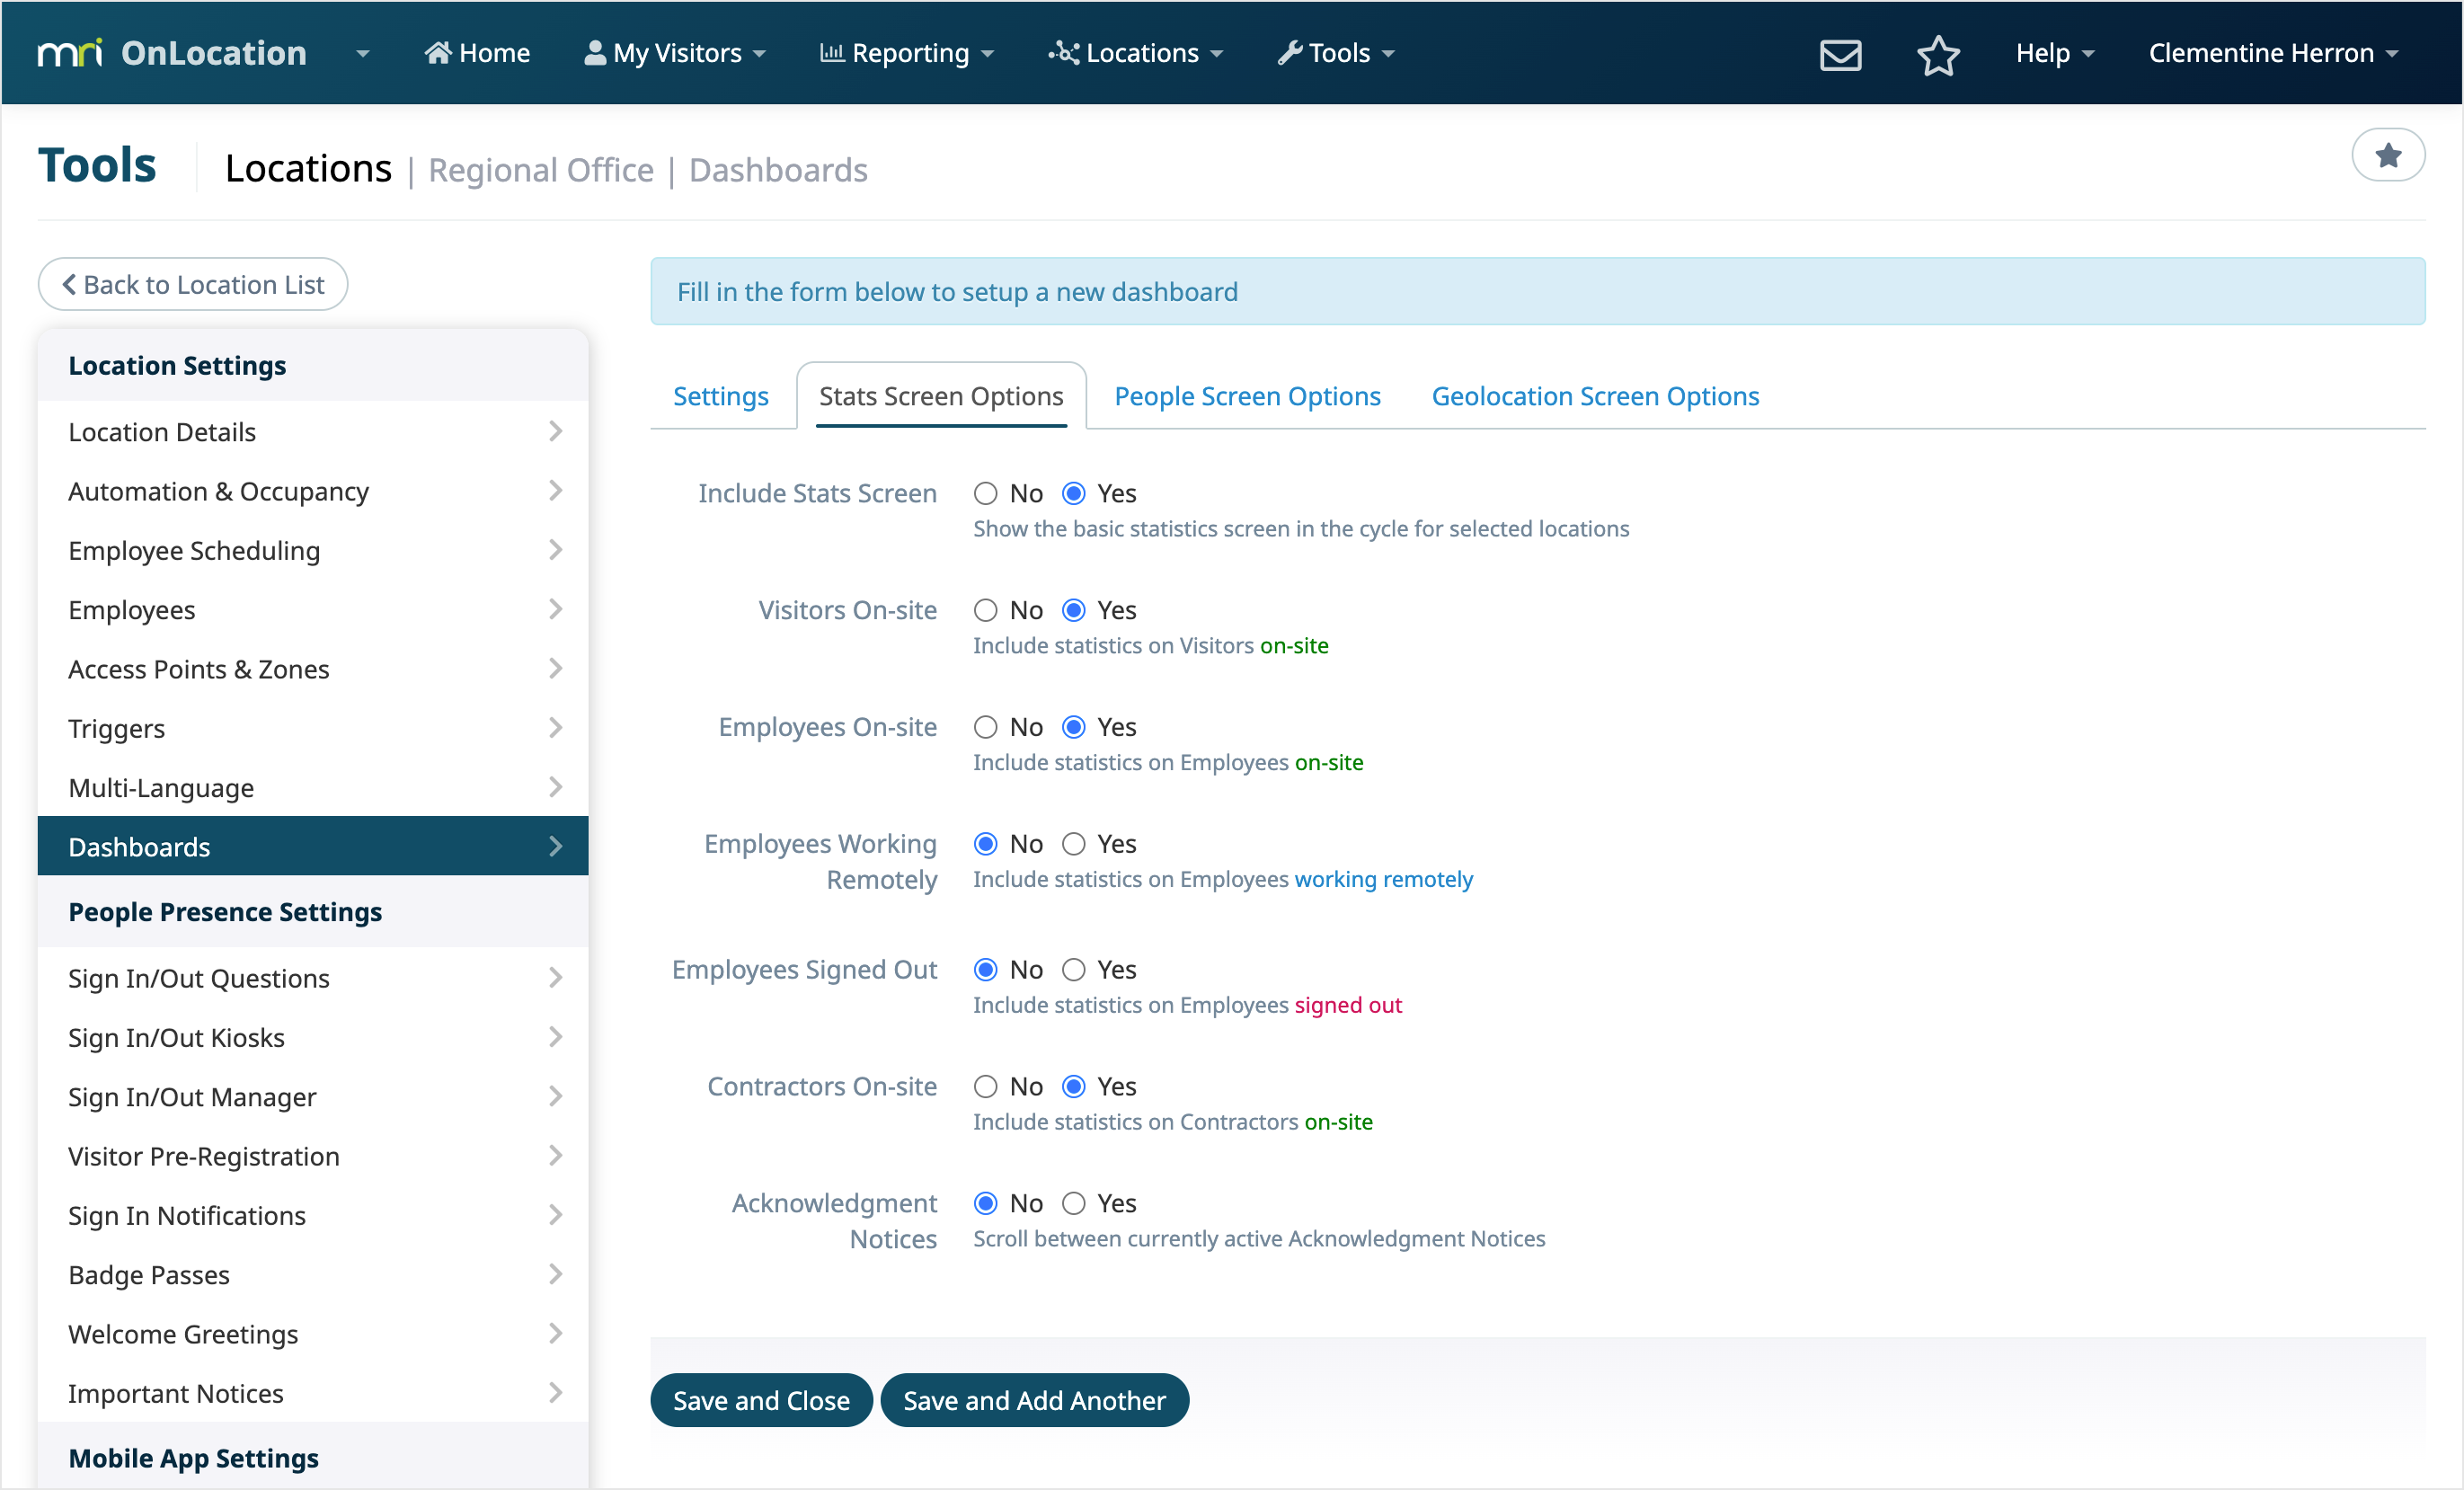
Task: Click the Tools wrench icon in navbar
Action: 1289,53
